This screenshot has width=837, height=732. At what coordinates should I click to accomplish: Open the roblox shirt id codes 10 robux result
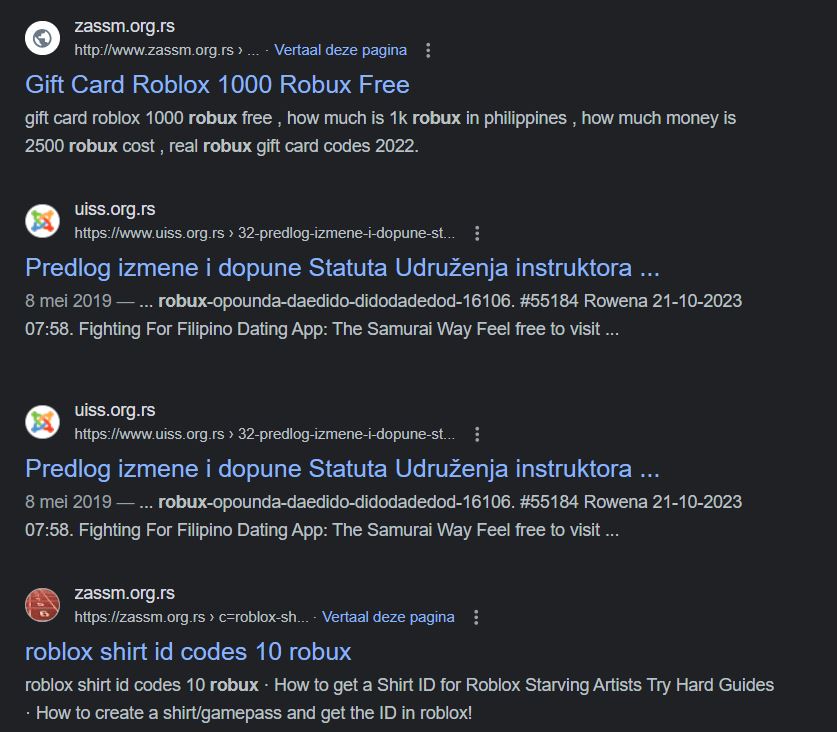pos(188,651)
